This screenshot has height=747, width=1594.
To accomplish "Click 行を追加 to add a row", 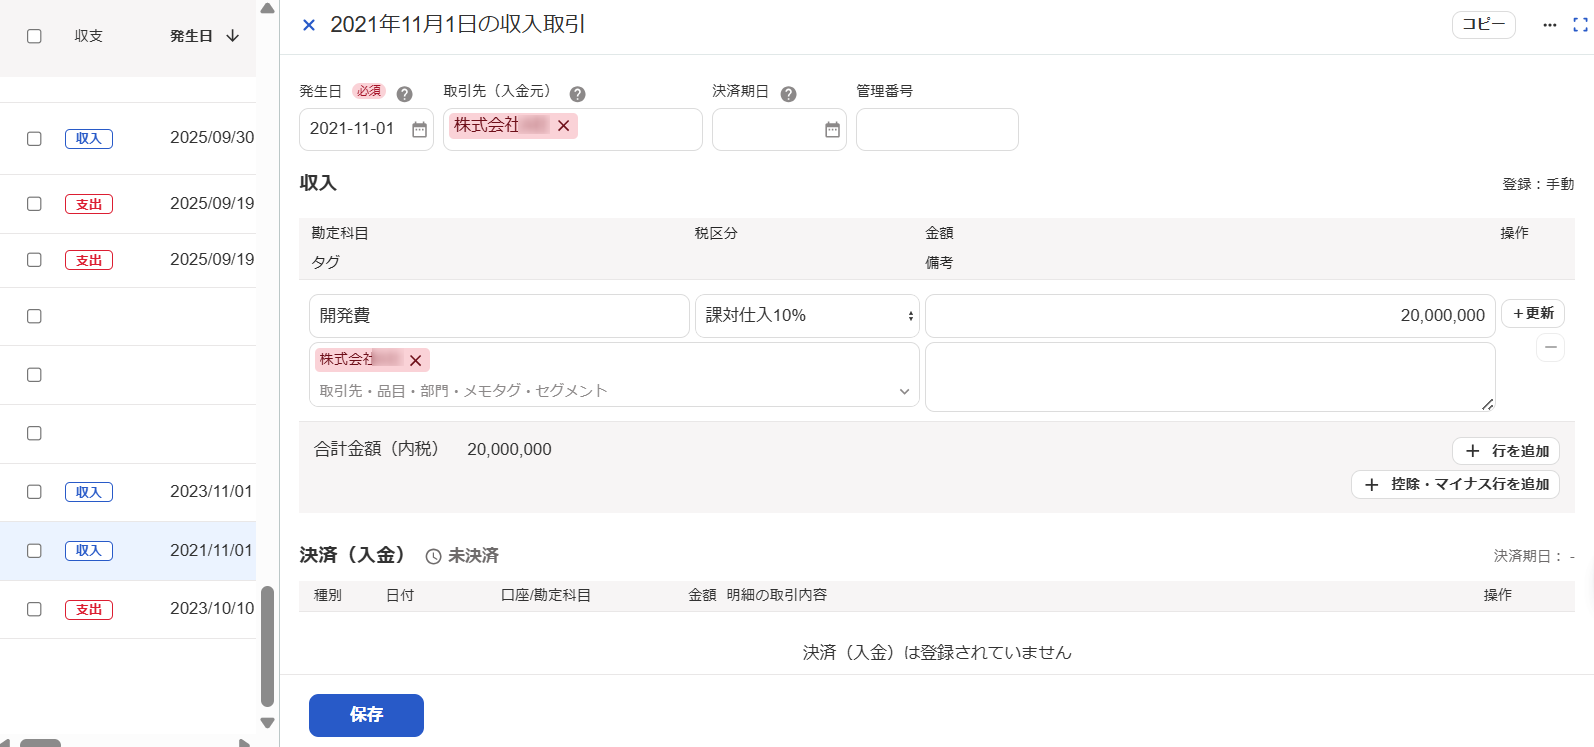I will (x=1506, y=451).
